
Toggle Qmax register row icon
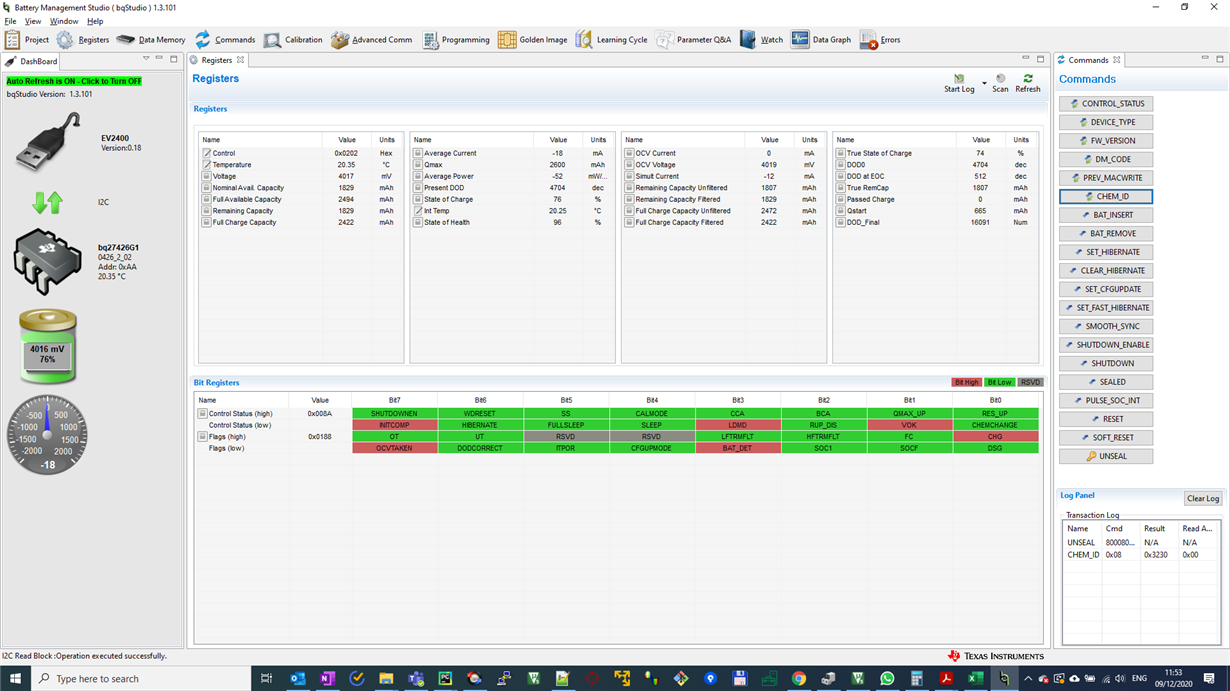point(418,165)
